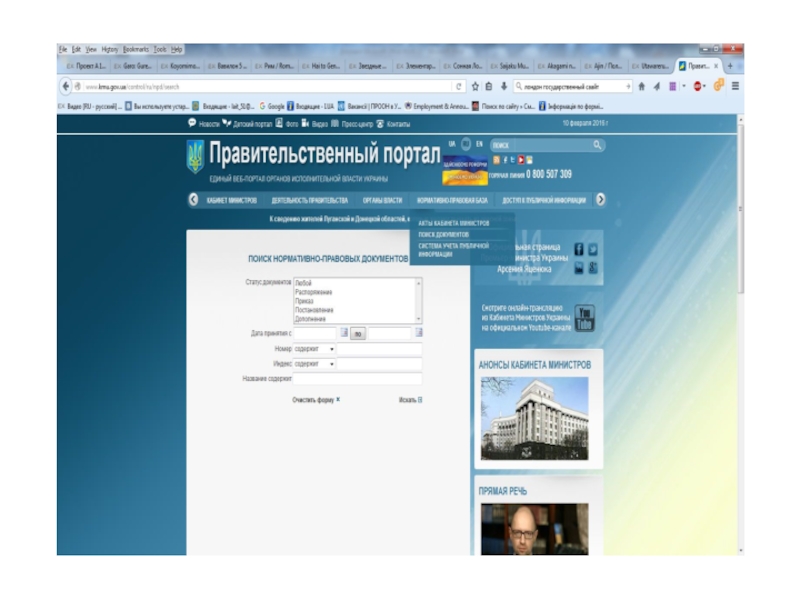Image resolution: width=800 pixels, height=600 pixels.
Task: Click the browser URL address bar
Action: click(x=266, y=87)
